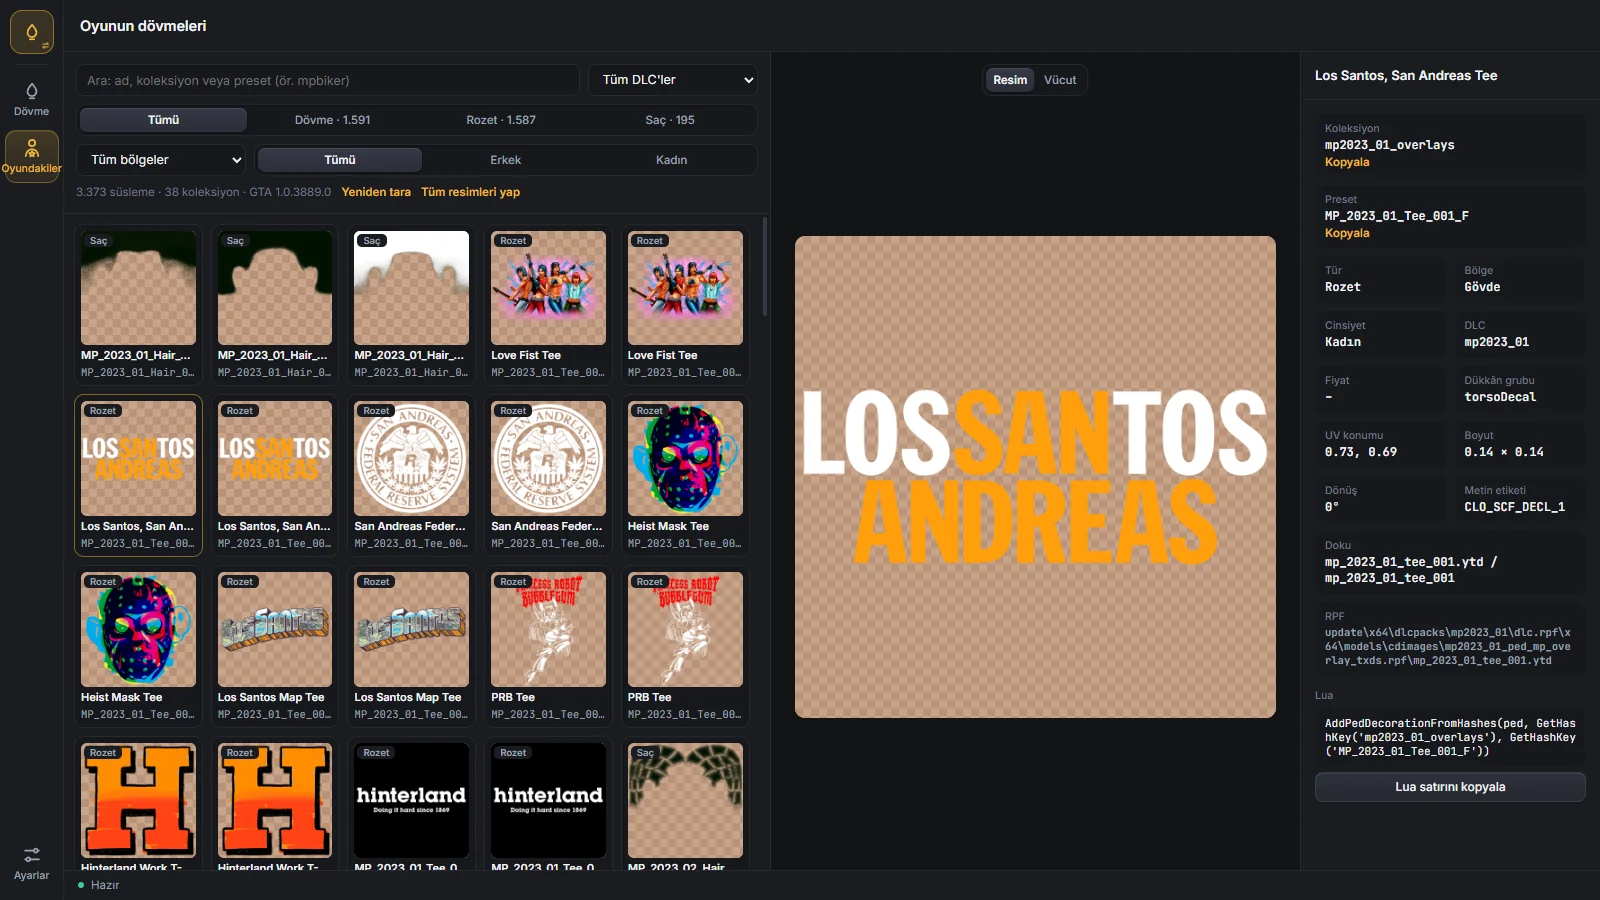This screenshot has width=1600, height=900.
Task: Select the first Love Fist Tee card
Action: pyautogui.click(x=548, y=305)
